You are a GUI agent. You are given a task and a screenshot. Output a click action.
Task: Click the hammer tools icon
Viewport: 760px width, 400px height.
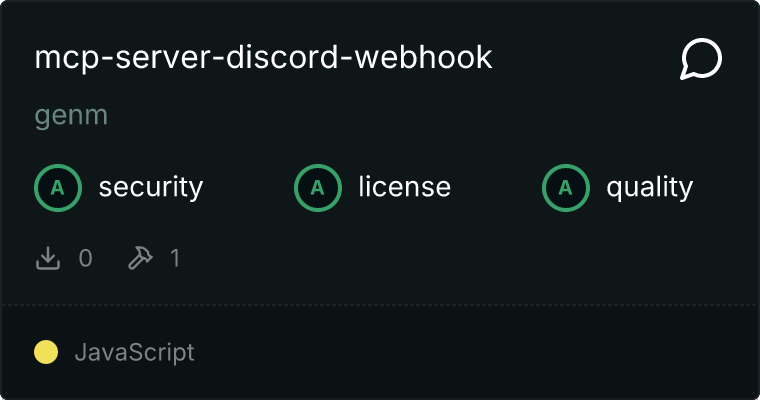click(141, 258)
